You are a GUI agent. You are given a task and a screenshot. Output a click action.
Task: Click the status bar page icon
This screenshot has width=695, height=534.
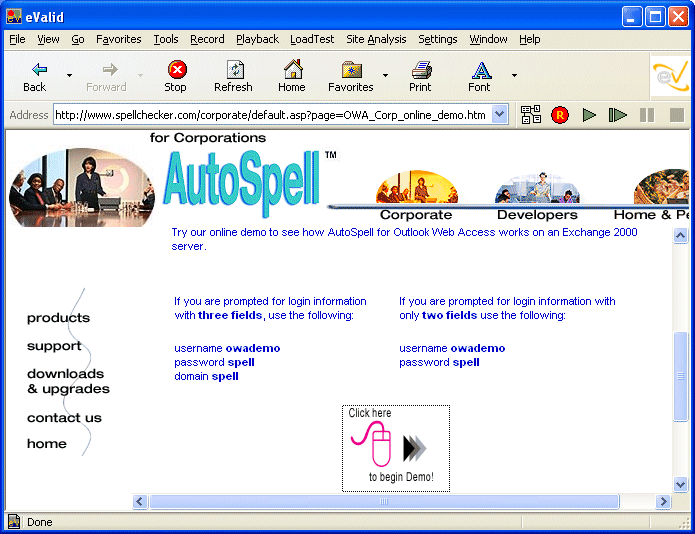[14, 522]
